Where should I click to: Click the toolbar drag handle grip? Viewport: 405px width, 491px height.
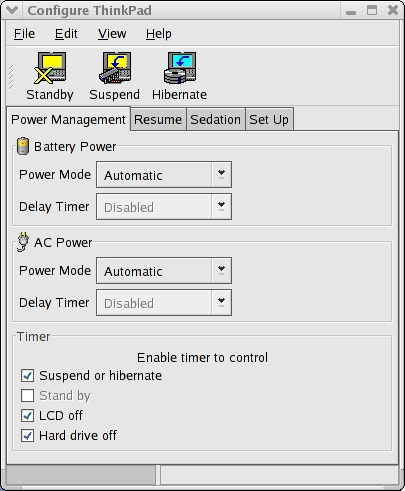11,77
